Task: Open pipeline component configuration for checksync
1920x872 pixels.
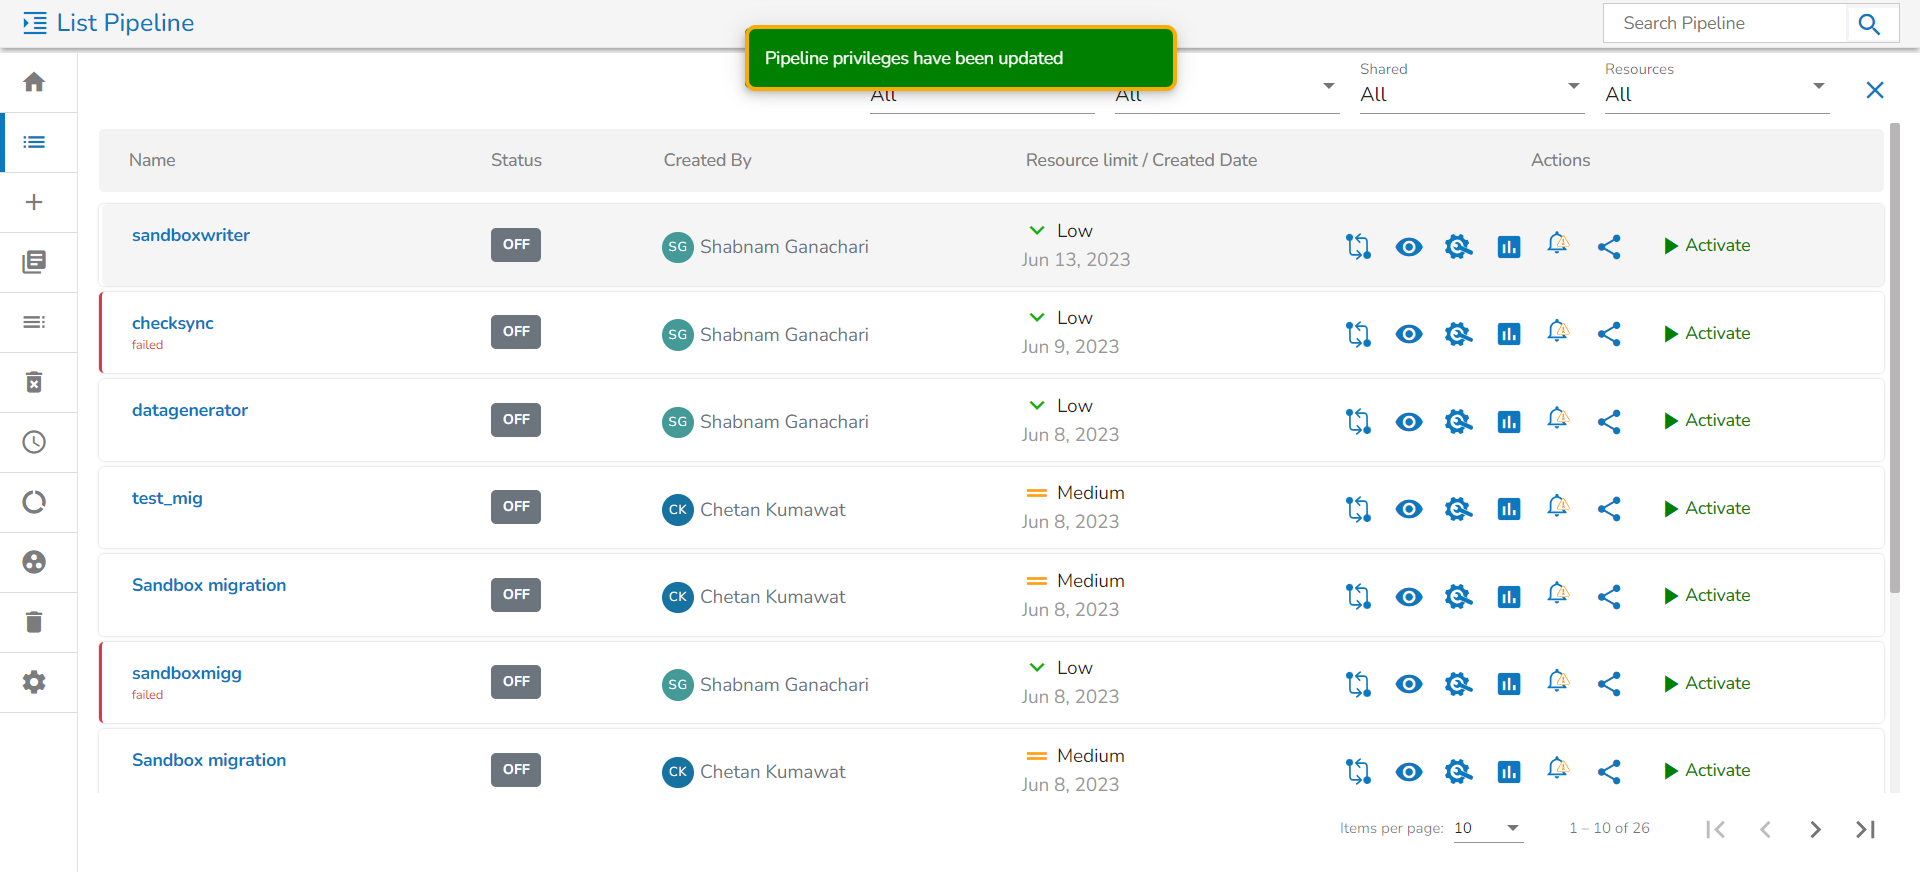Action: point(1458,334)
